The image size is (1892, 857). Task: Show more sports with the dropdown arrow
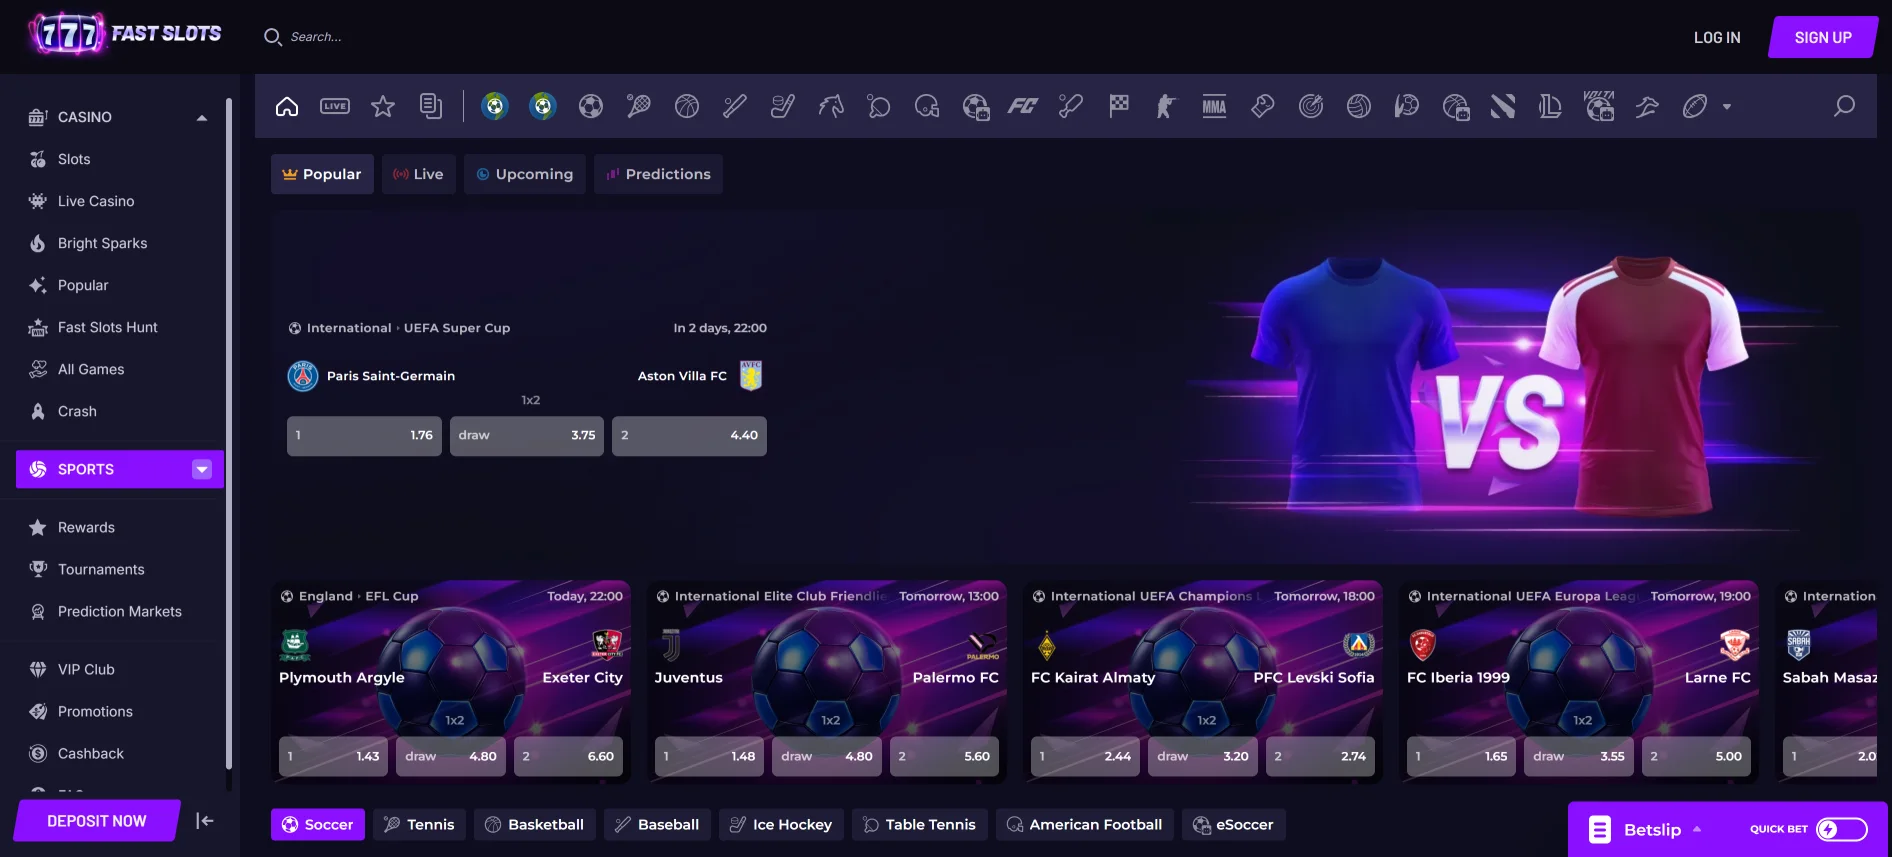tap(1727, 106)
